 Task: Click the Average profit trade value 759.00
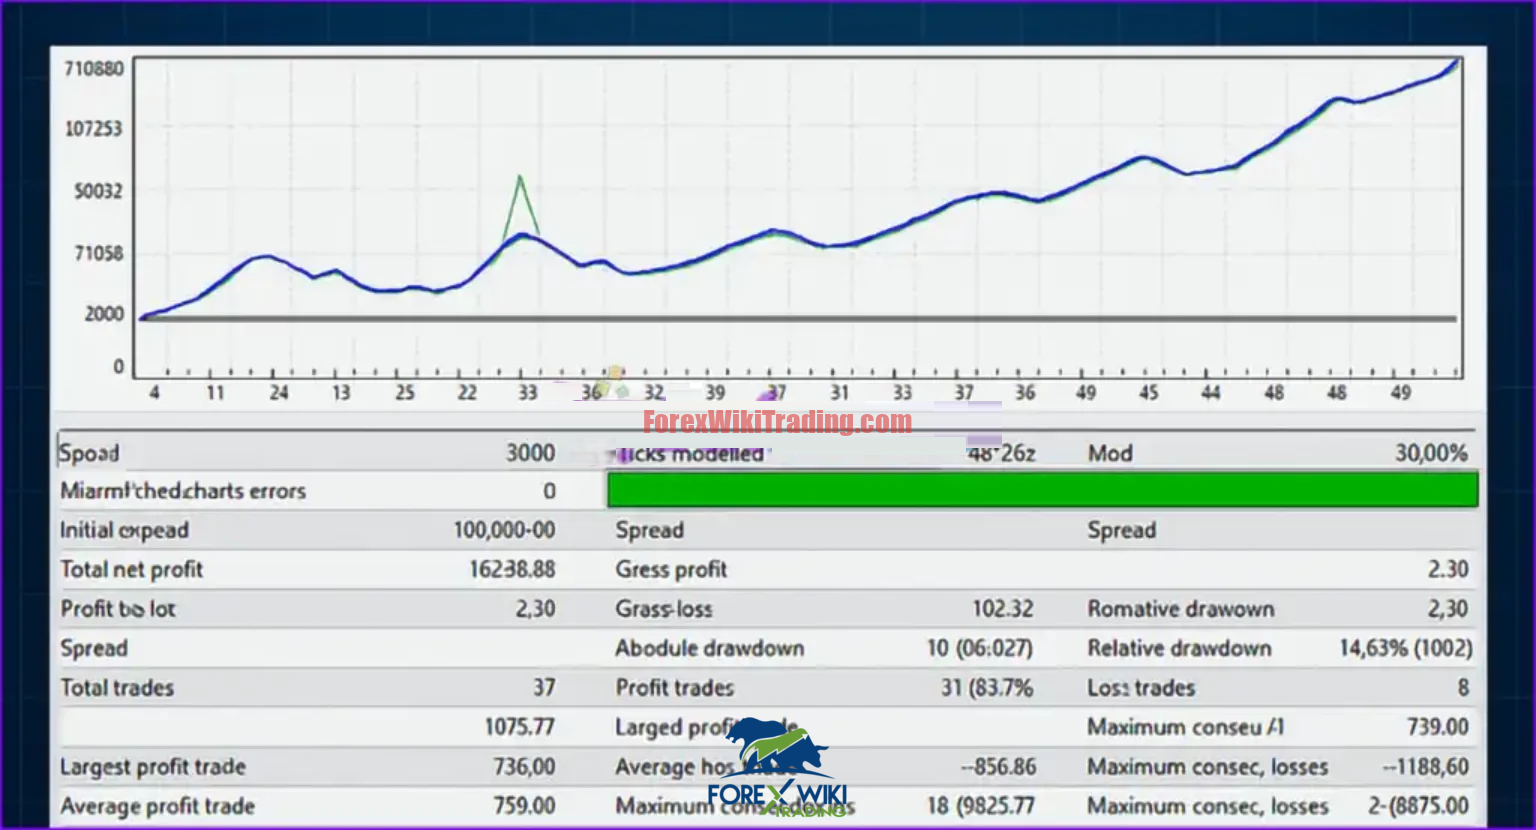point(524,806)
